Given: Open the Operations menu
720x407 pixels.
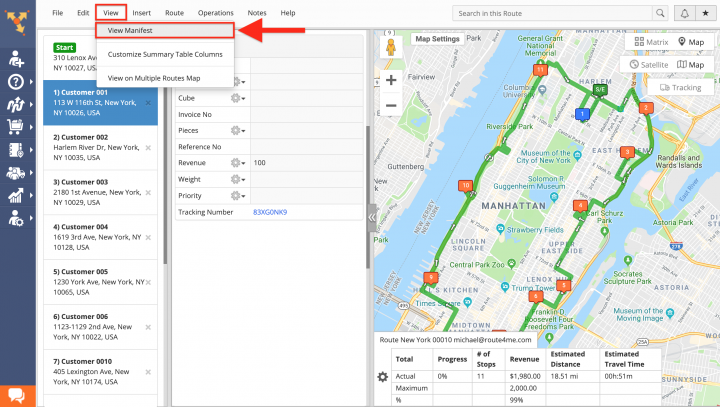Looking at the screenshot, I should (215, 13).
